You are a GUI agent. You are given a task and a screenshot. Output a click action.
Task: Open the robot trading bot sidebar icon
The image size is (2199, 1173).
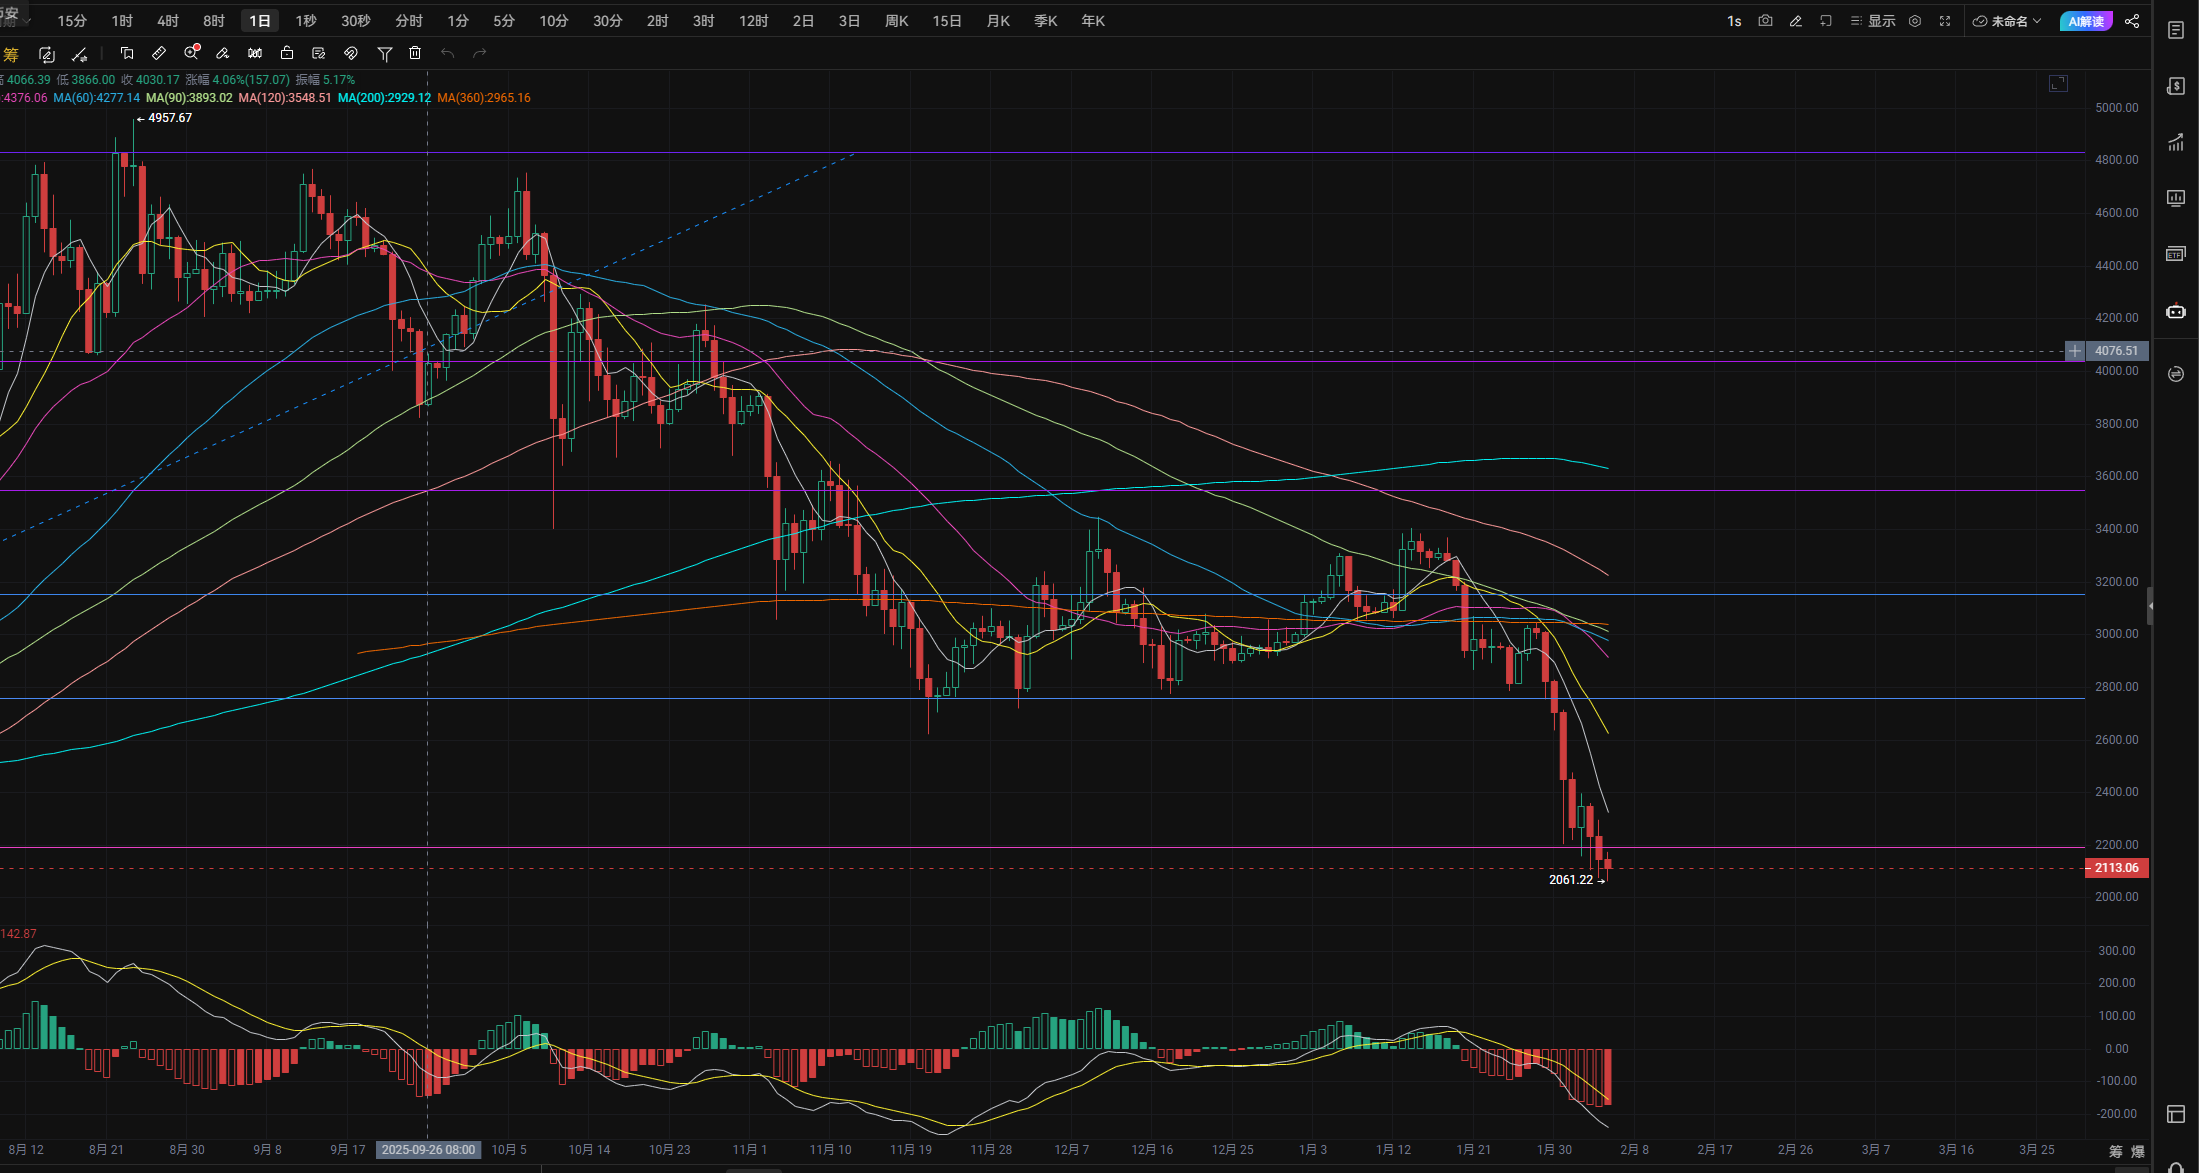[2175, 311]
